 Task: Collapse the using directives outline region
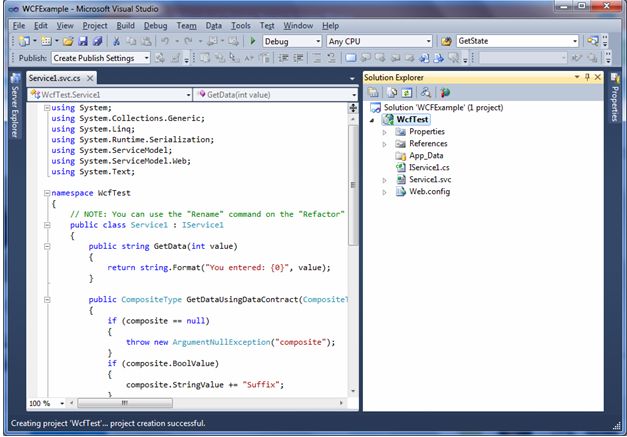click(x=46, y=108)
